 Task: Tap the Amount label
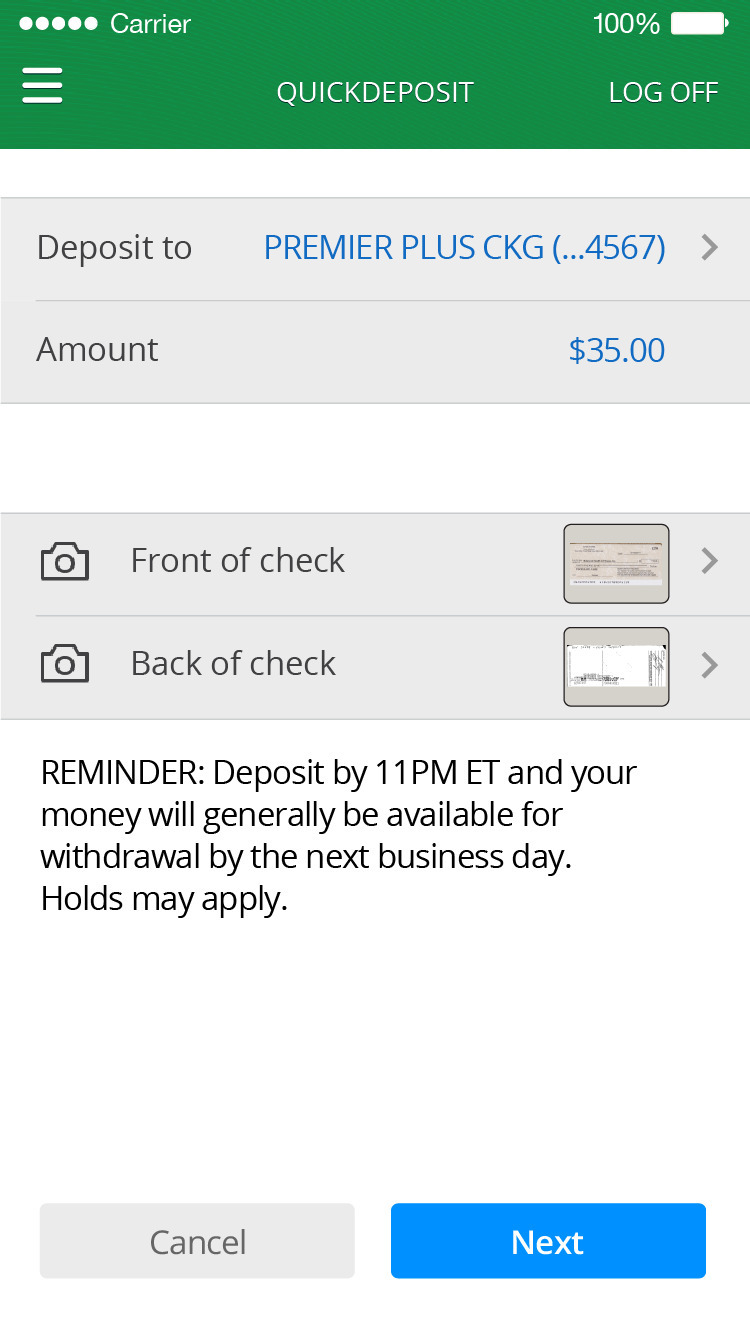coord(97,350)
